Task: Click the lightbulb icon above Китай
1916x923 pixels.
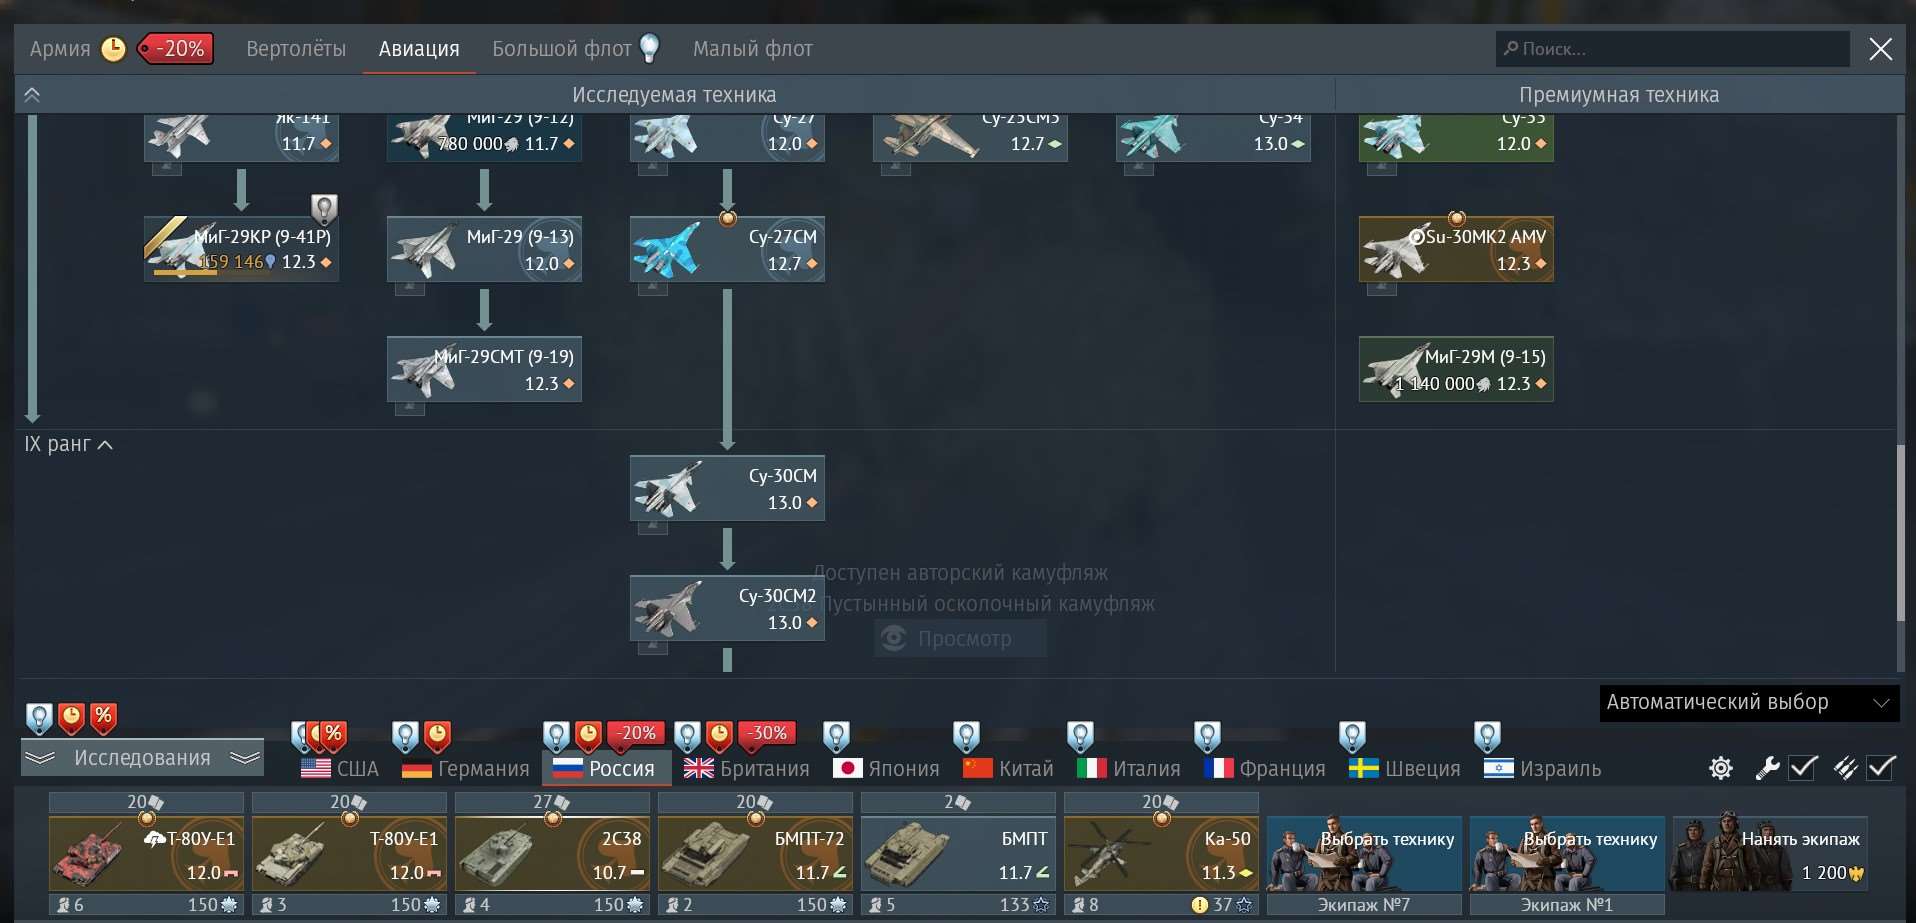Action: (x=966, y=737)
